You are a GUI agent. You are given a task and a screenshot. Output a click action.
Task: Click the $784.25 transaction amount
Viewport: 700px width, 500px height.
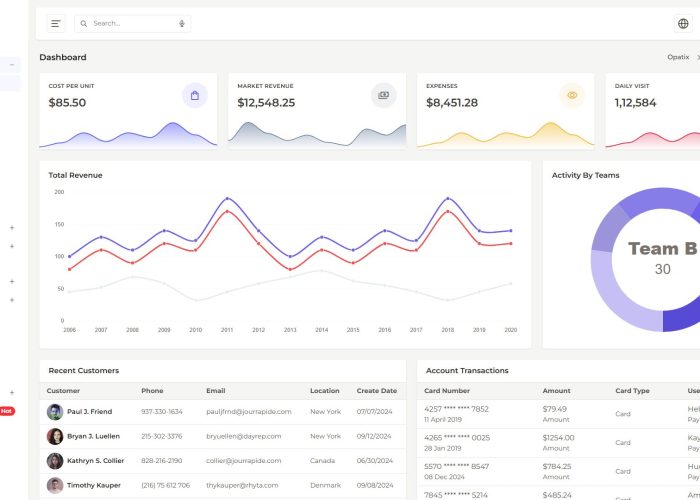557,467
